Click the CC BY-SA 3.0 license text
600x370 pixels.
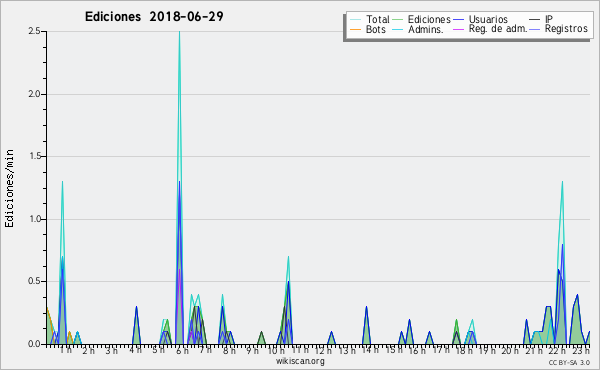569,362
